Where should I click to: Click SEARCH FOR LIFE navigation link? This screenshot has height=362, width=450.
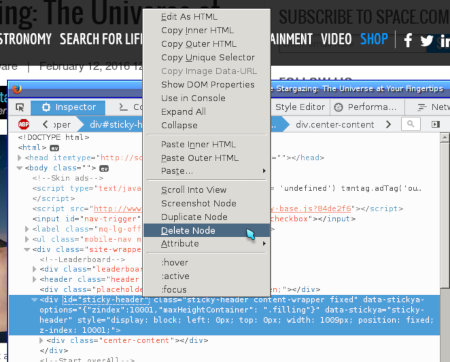tap(101, 39)
